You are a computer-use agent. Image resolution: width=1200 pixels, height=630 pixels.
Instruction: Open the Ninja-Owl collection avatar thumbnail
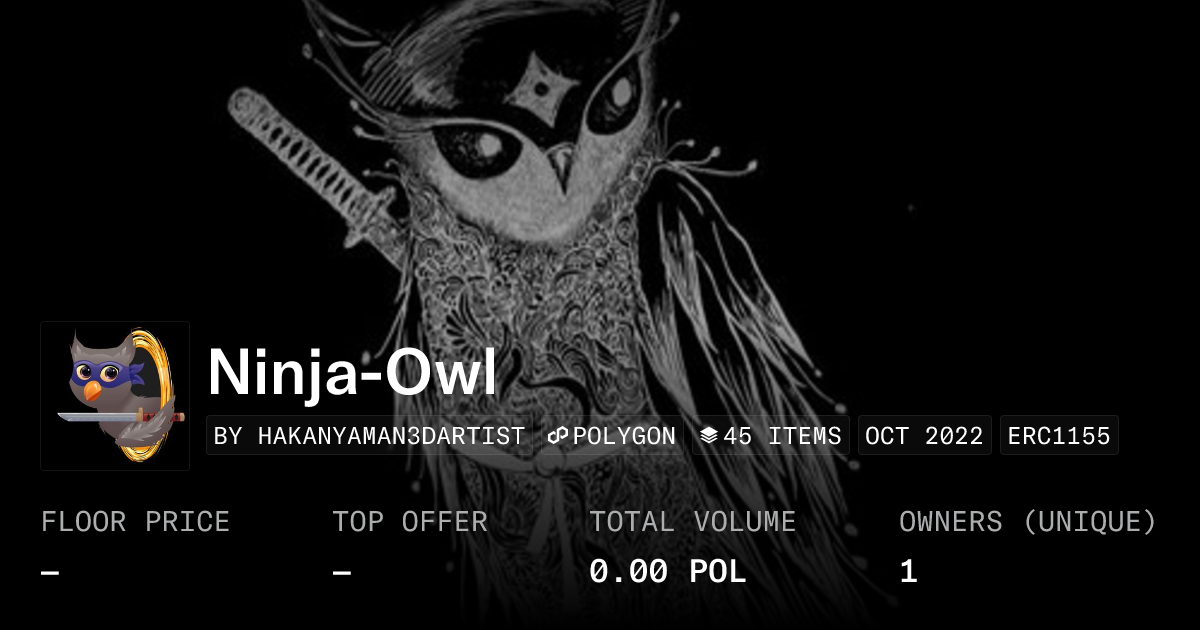coord(115,396)
